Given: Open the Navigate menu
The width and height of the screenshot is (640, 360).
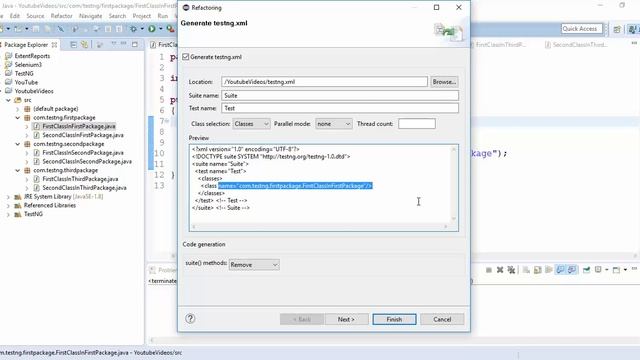Looking at the screenshot, I should (x=90, y=16).
